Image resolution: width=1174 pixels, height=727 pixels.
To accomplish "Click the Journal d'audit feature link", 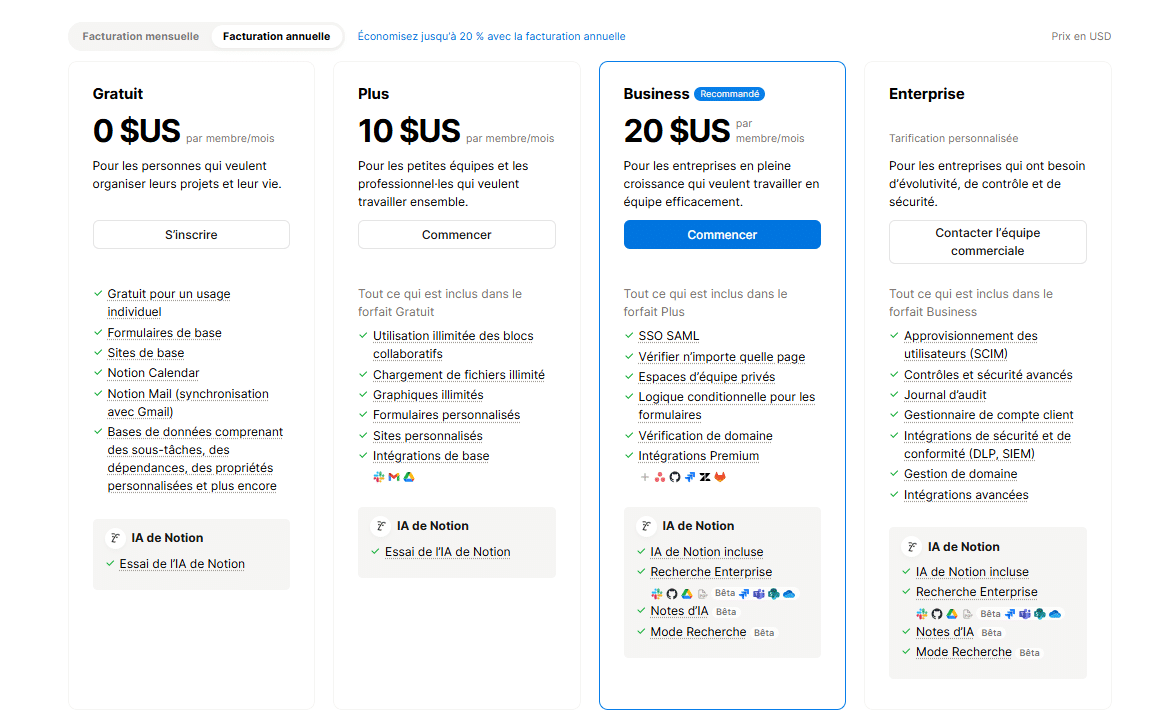I will pyautogui.click(x=945, y=395).
